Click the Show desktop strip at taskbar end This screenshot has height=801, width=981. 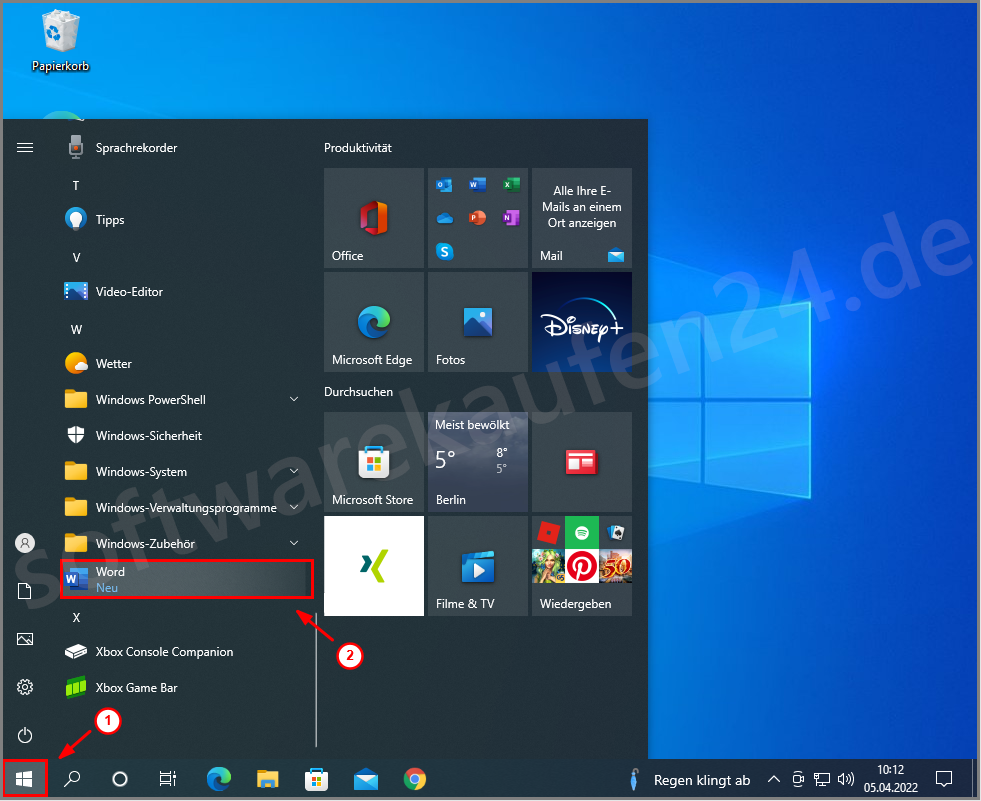(x=975, y=779)
